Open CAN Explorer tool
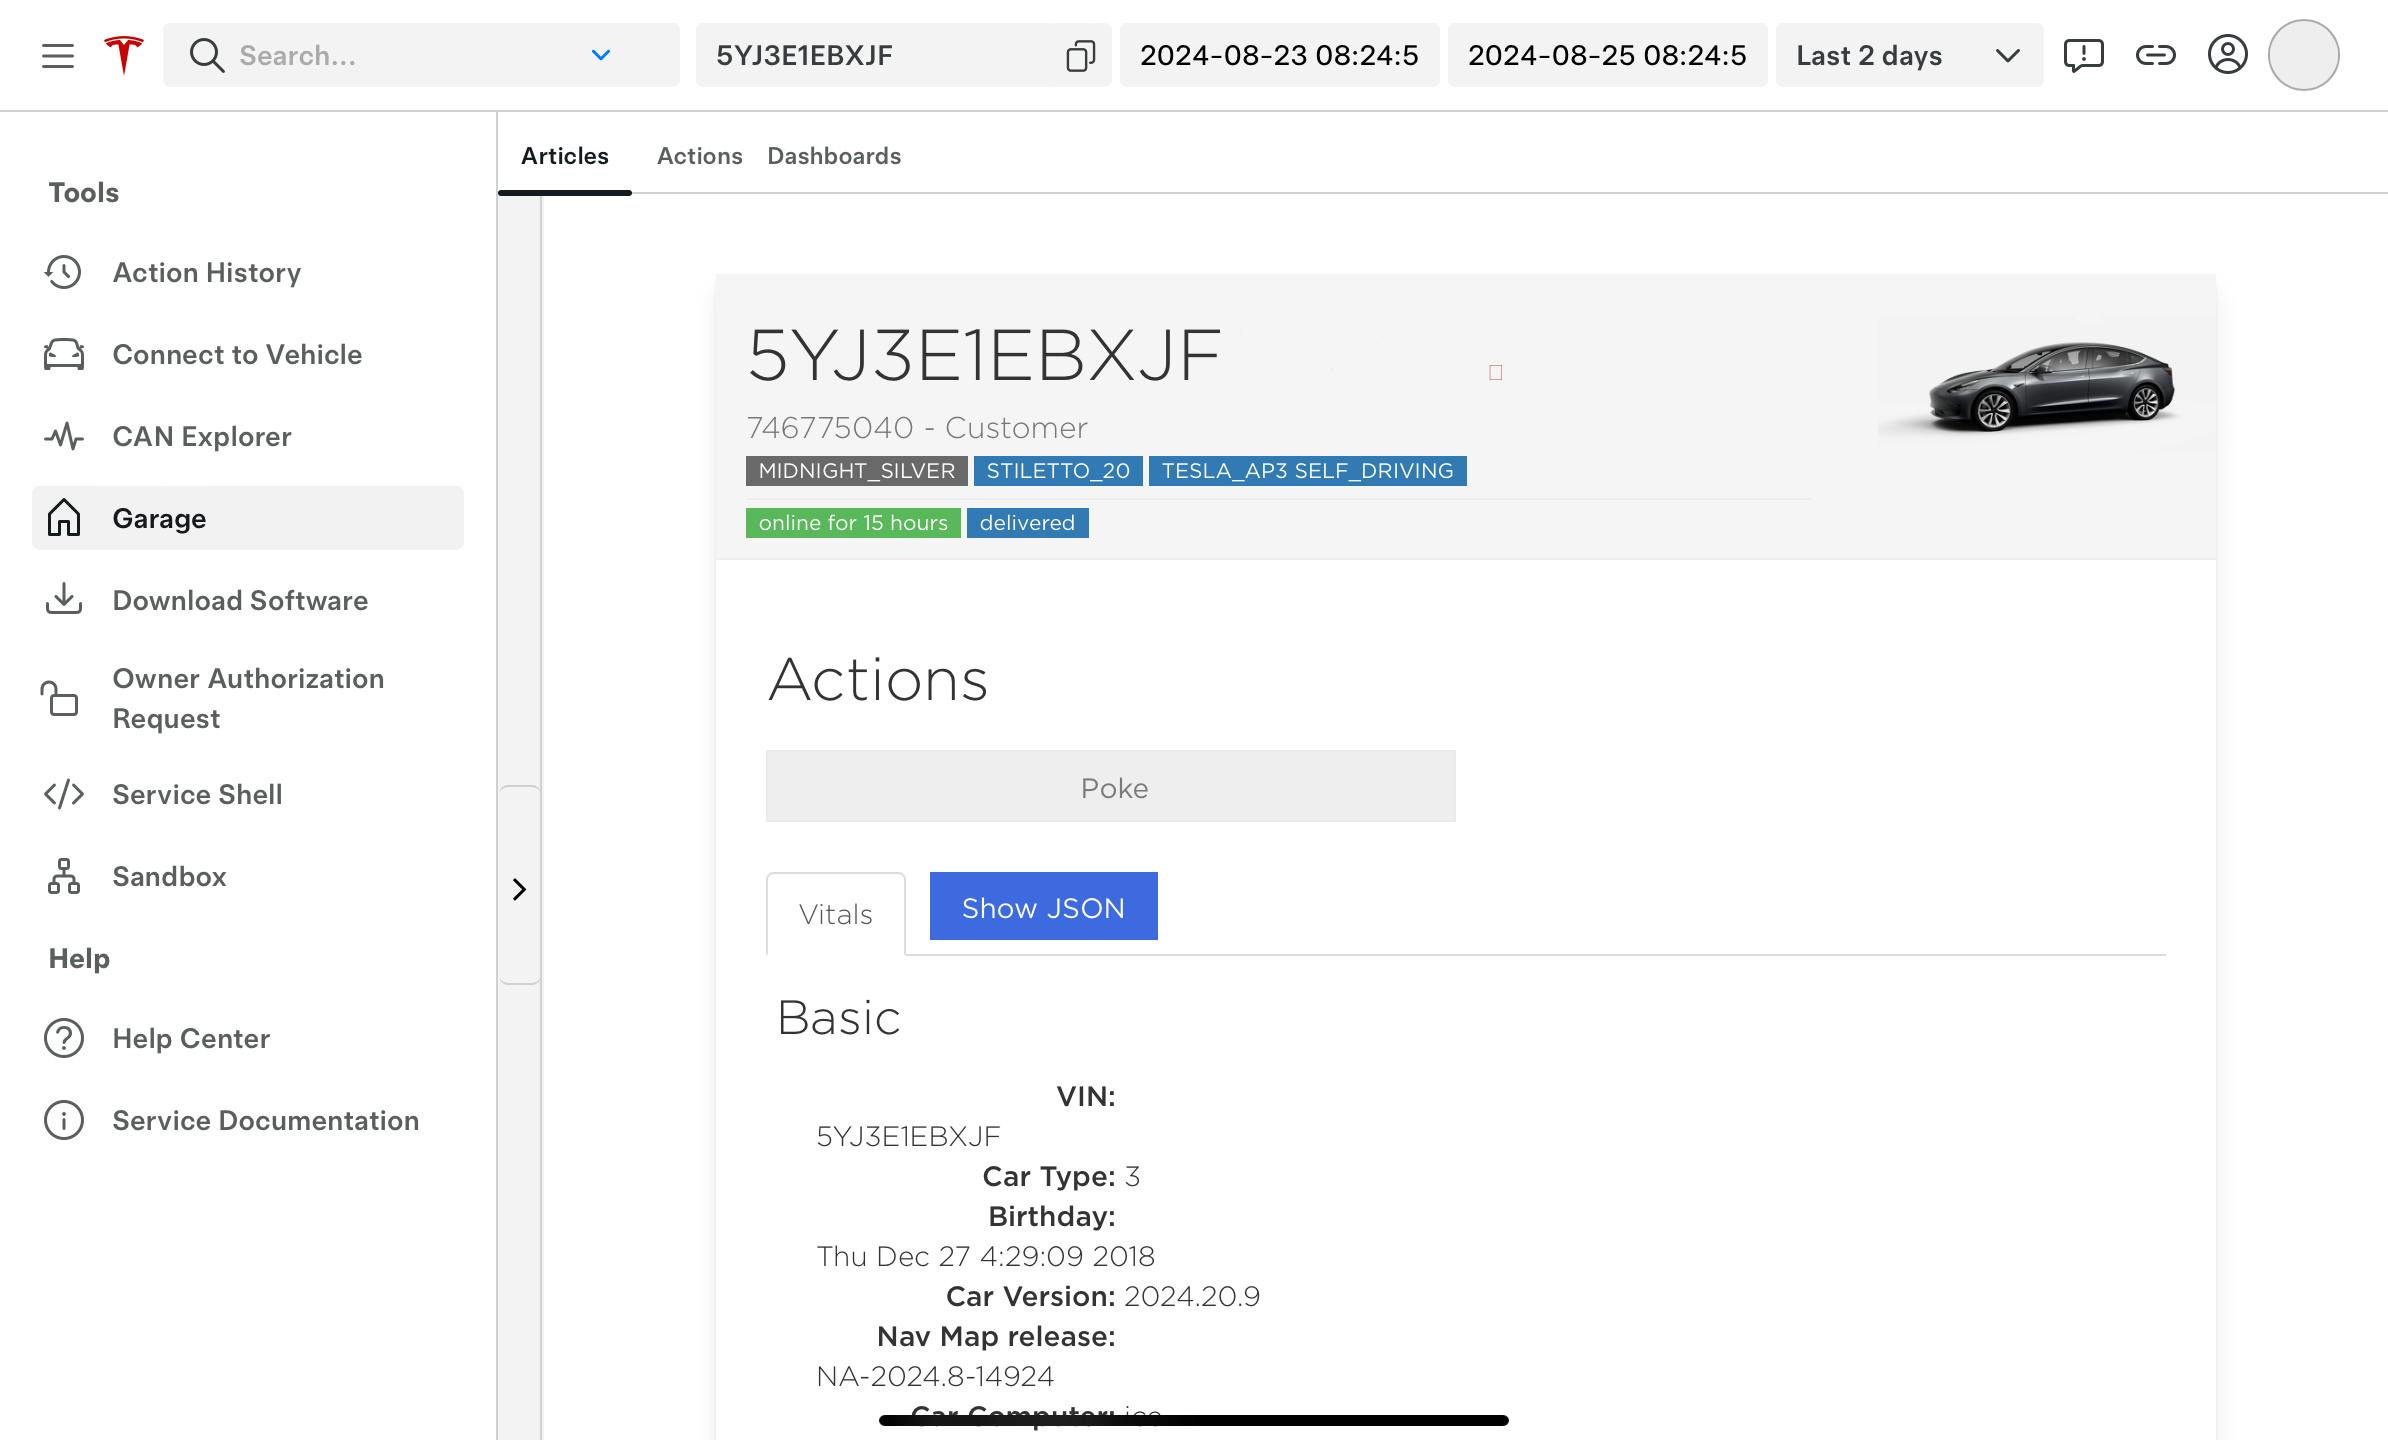Screen dimensions: 2388x1440 coord(201,437)
